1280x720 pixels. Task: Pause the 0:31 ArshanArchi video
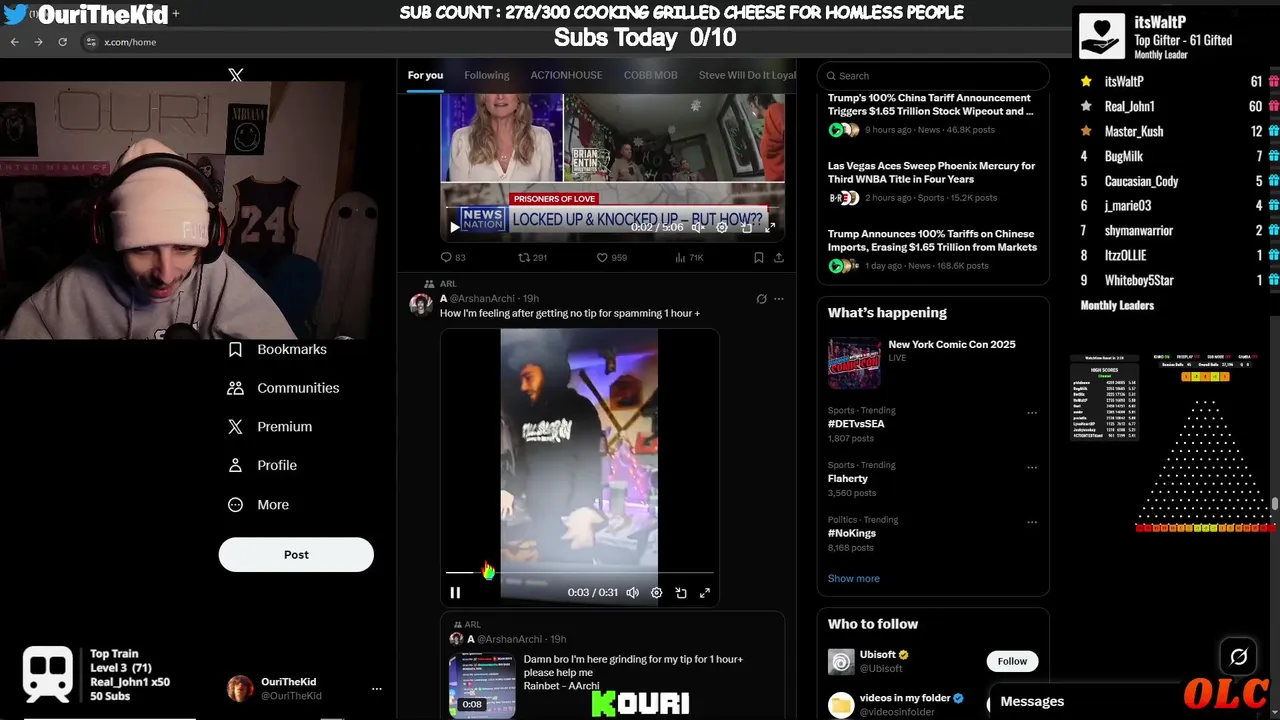455,592
